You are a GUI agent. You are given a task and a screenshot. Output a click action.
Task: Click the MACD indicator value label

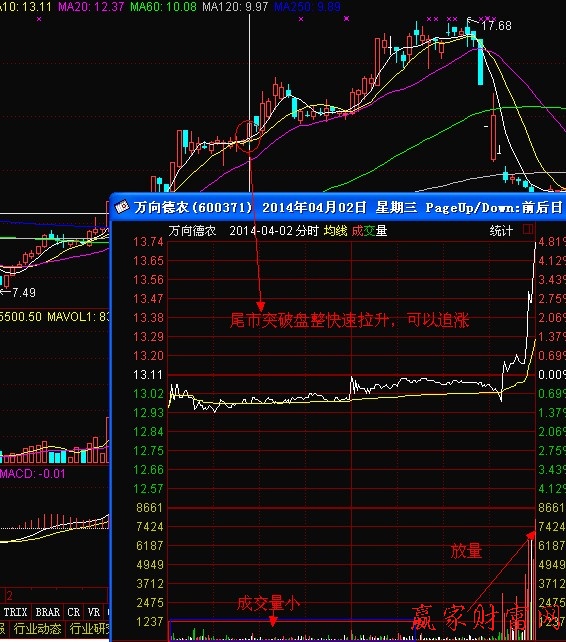(32, 474)
